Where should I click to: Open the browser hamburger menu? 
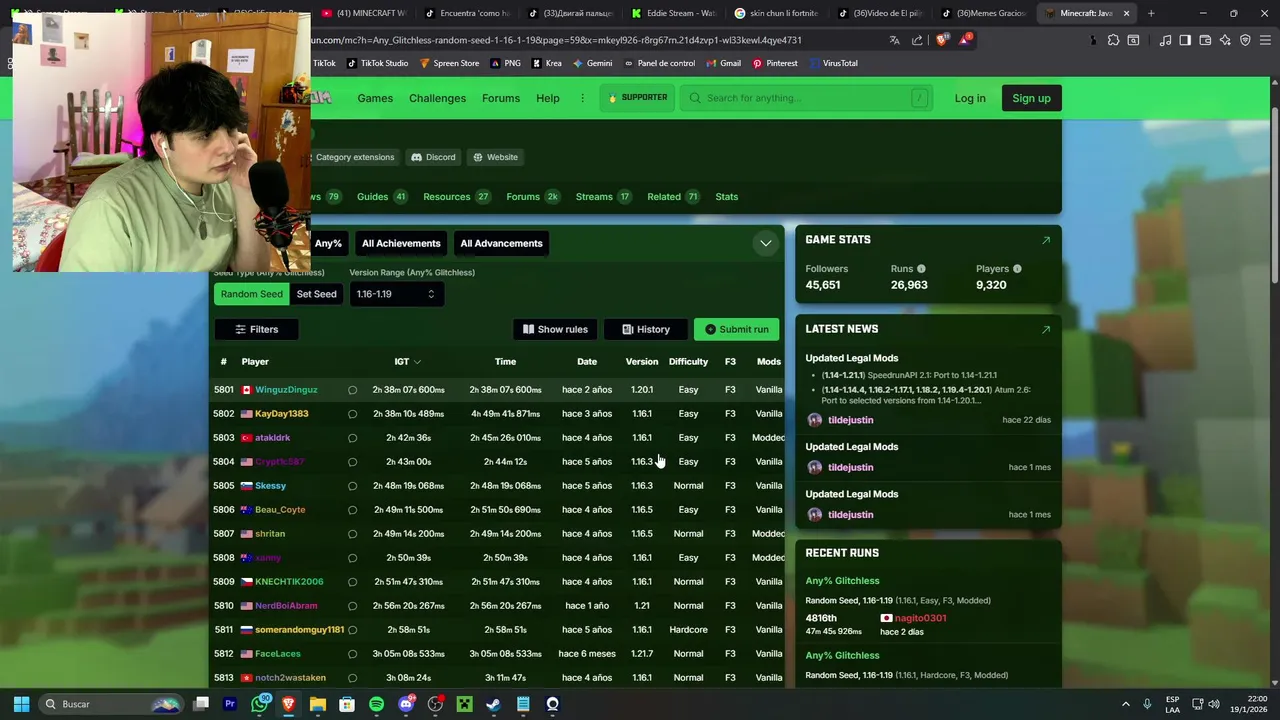pyautogui.click(x=1265, y=40)
